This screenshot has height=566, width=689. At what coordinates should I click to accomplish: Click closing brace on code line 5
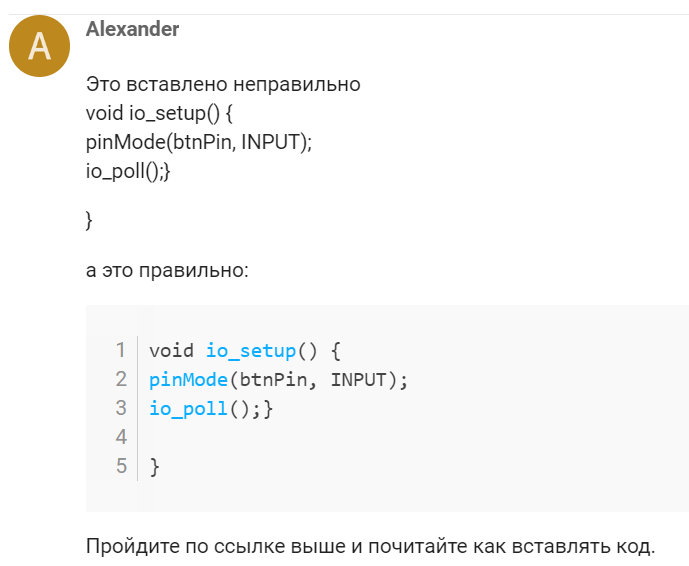click(155, 467)
